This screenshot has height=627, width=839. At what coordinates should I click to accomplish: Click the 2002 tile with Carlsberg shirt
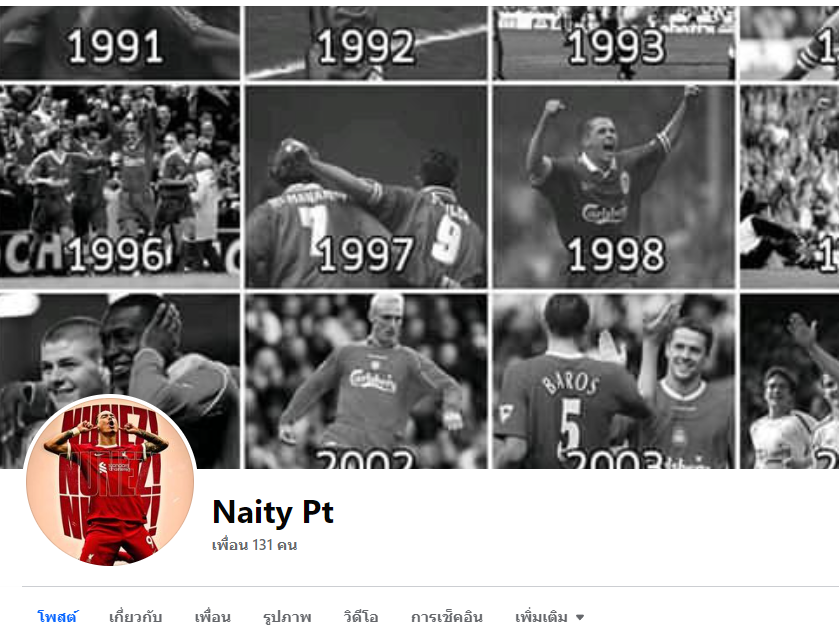[x=366, y=381]
